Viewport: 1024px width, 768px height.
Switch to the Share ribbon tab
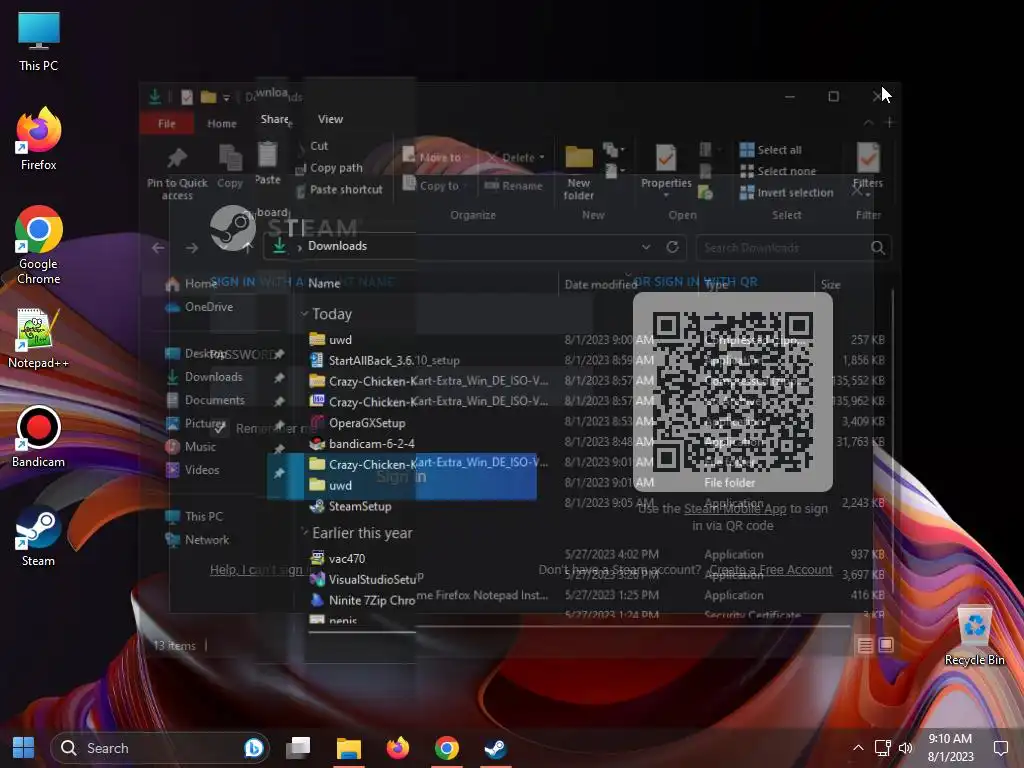(276, 120)
